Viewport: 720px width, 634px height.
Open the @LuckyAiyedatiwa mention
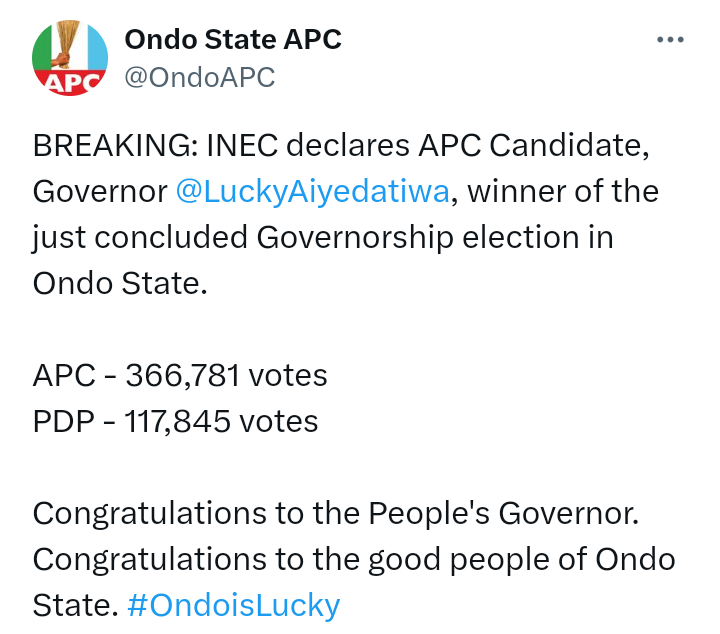[312, 193]
